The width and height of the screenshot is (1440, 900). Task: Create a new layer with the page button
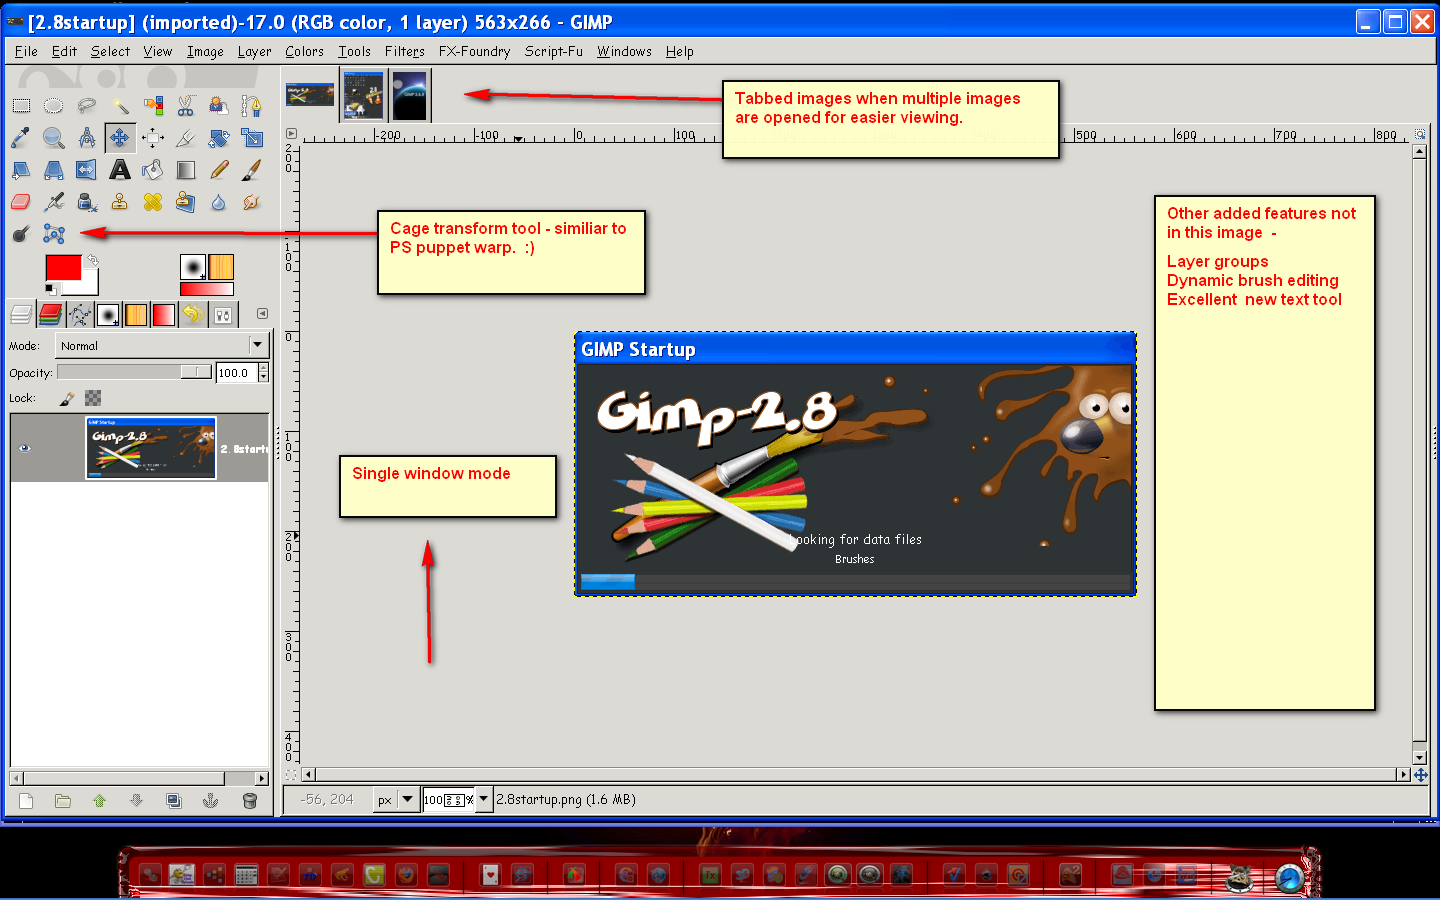pyautogui.click(x=27, y=801)
